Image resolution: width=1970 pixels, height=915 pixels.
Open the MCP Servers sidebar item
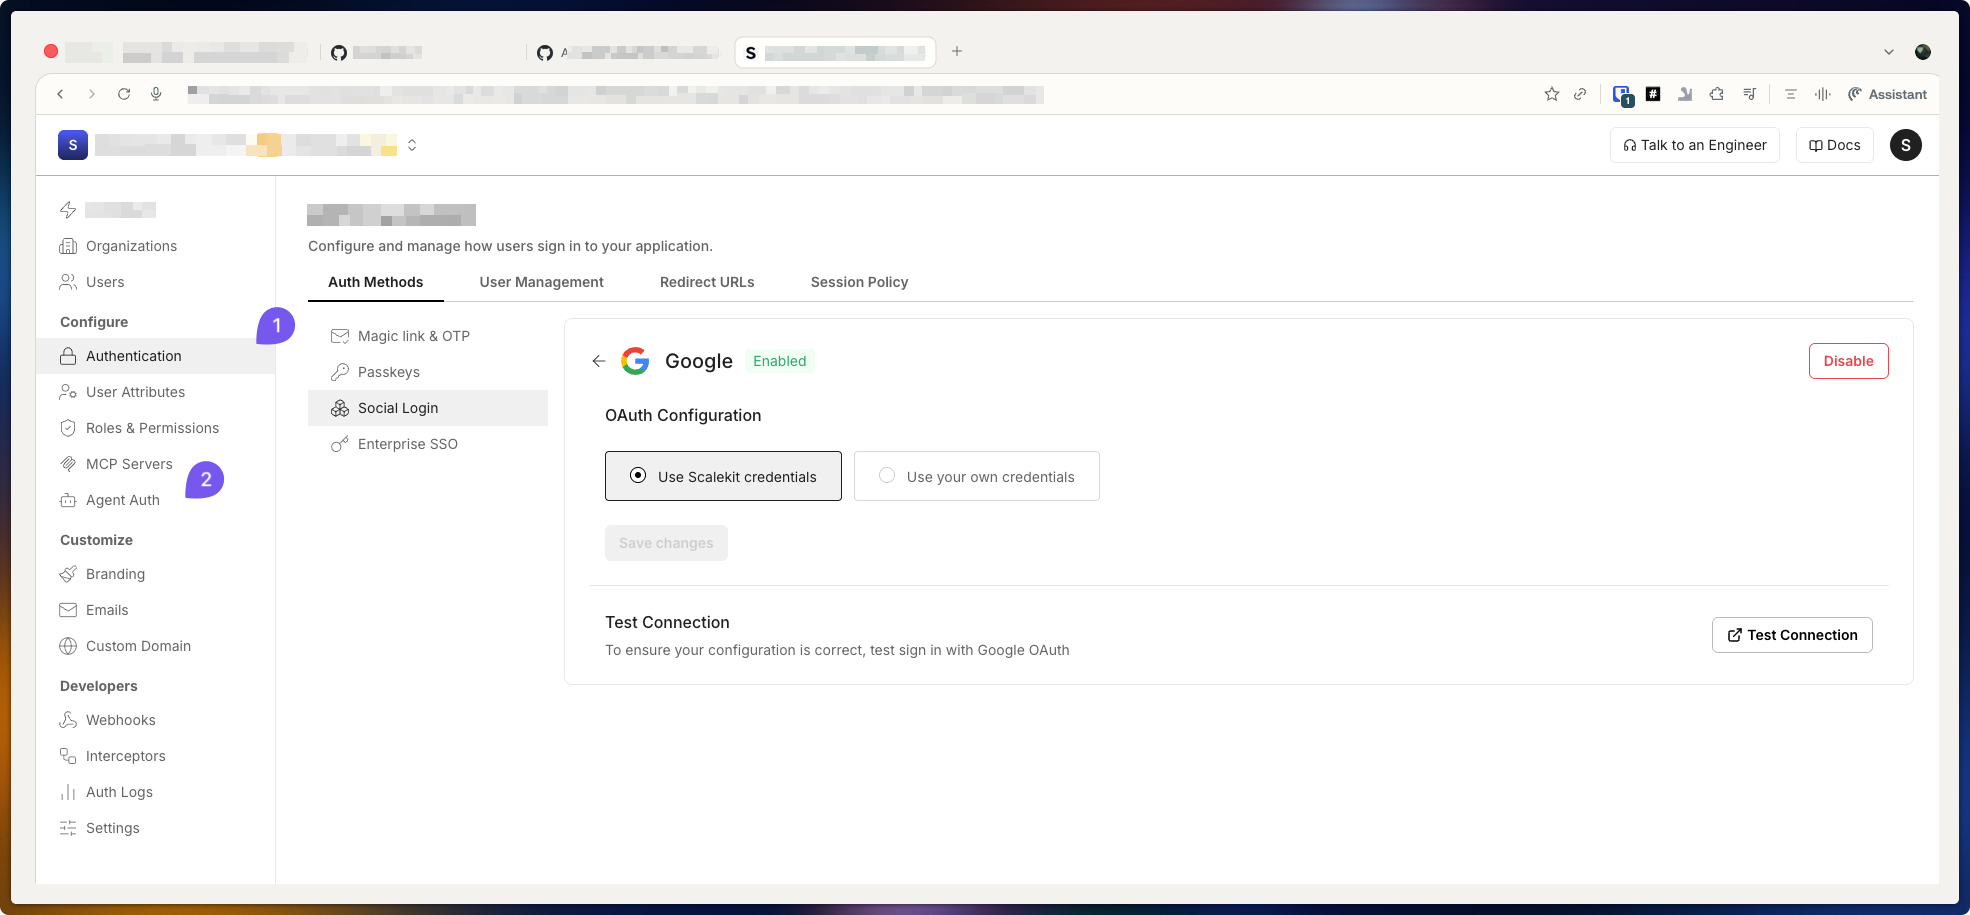coord(129,464)
